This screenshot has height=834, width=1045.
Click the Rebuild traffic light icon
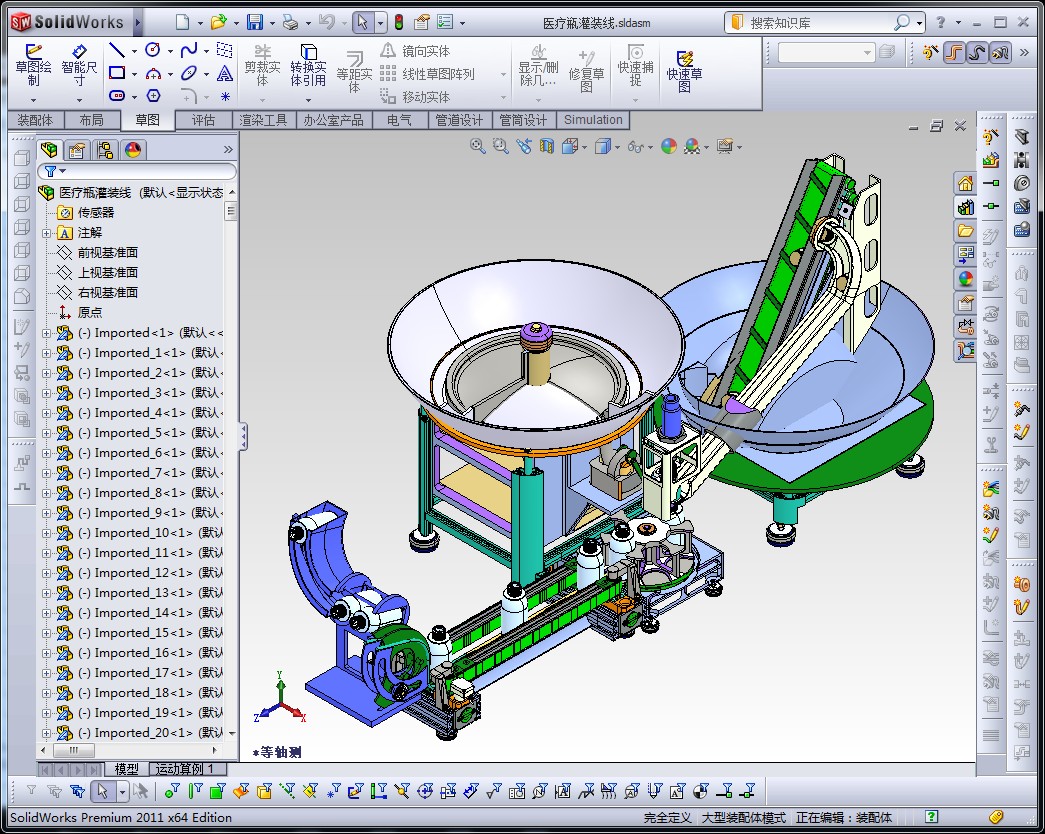click(x=398, y=22)
